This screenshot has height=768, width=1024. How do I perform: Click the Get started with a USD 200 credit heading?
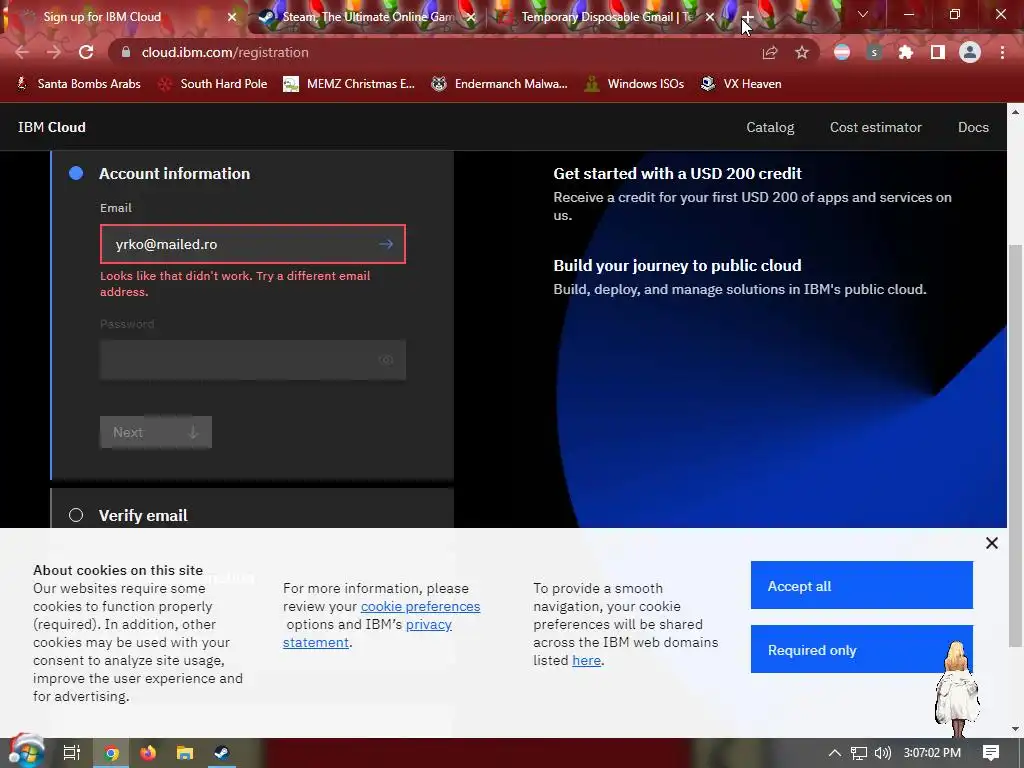click(677, 174)
